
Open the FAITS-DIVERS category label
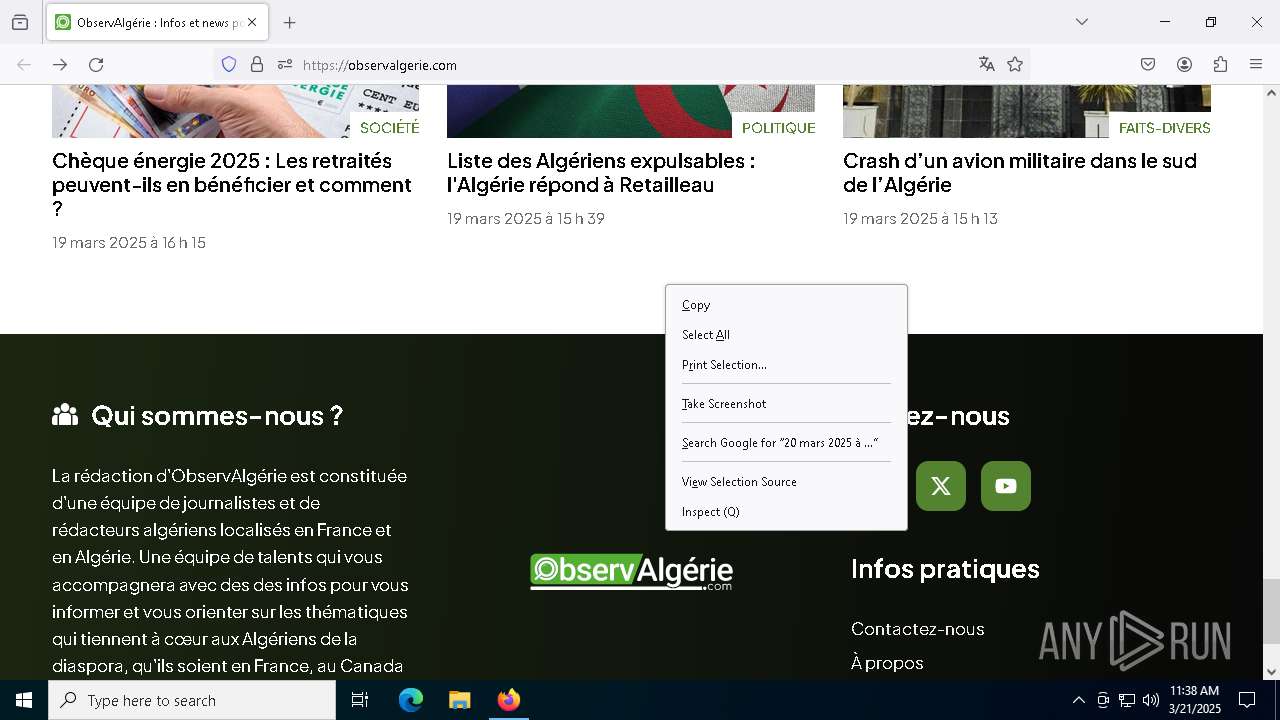(x=1165, y=128)
